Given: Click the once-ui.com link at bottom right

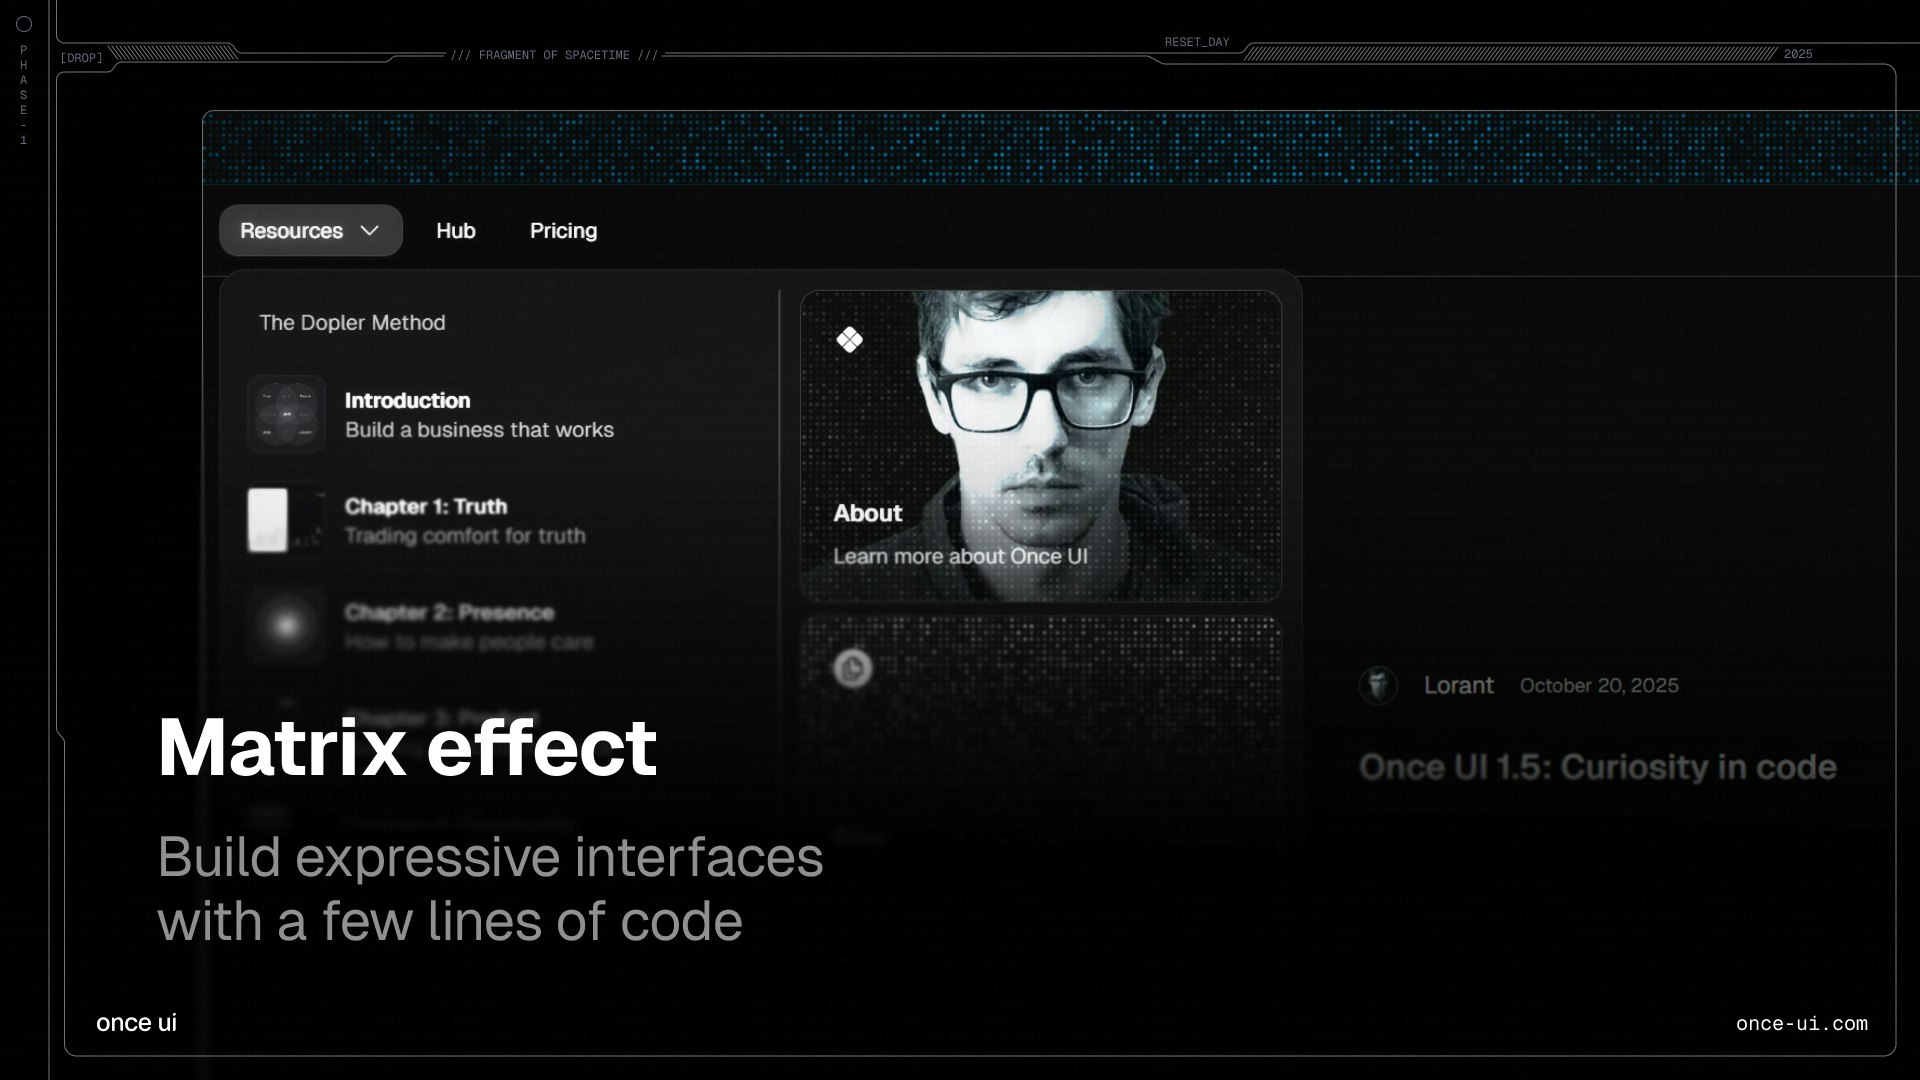Looking at the screenshot, I should pyautogui.click(x=1801, y=1023).
